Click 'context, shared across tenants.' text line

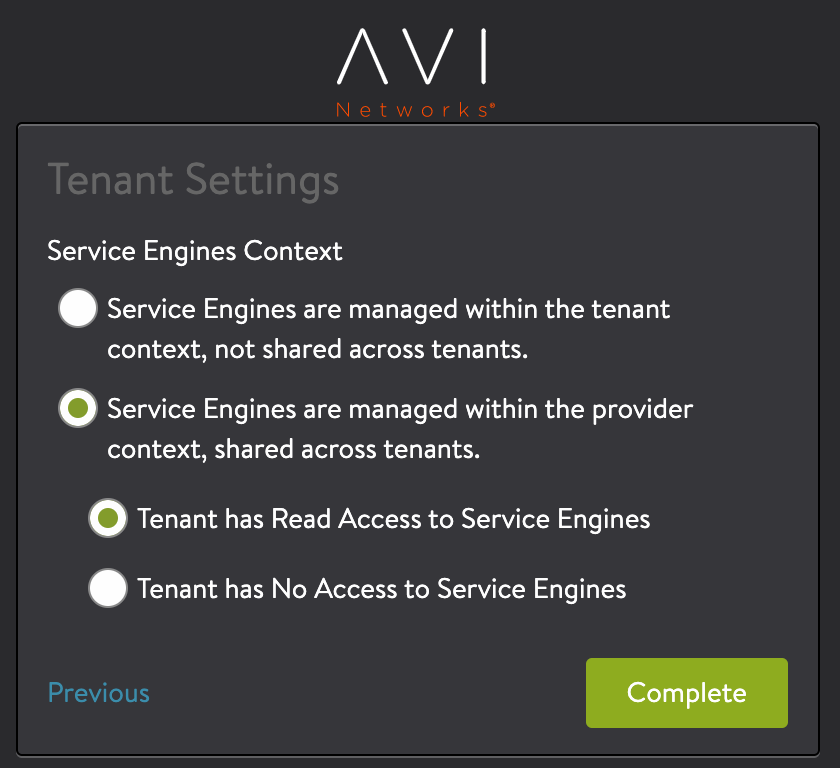[x=294, y=450]
